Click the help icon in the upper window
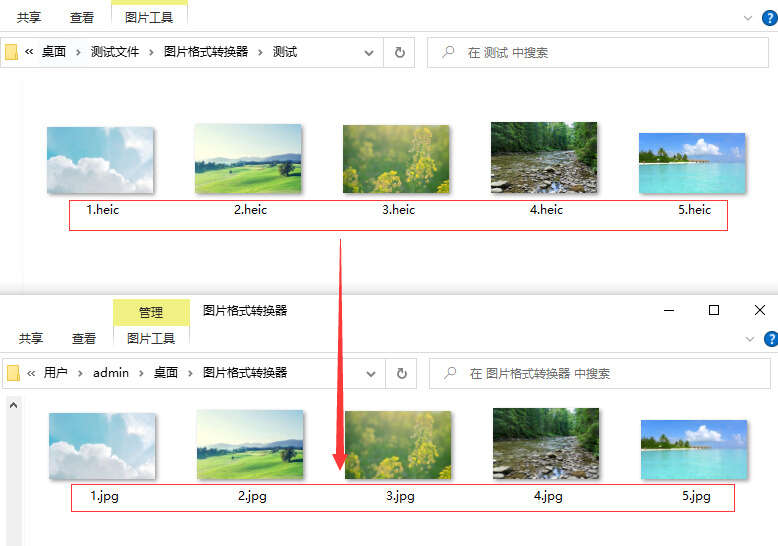This screenshot has width=778, height=546. [x=770, y=18]
